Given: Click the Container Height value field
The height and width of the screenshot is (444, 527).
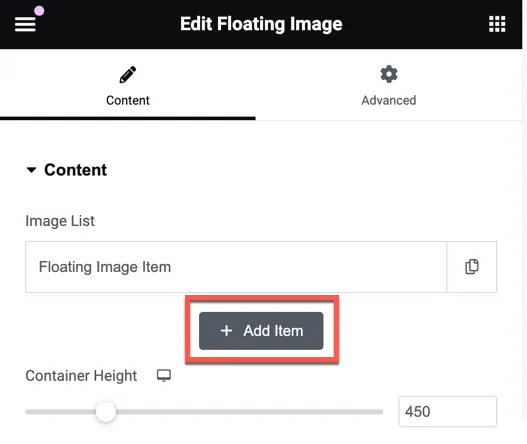Looking at the screenshot, I should (x=447, y=411).
